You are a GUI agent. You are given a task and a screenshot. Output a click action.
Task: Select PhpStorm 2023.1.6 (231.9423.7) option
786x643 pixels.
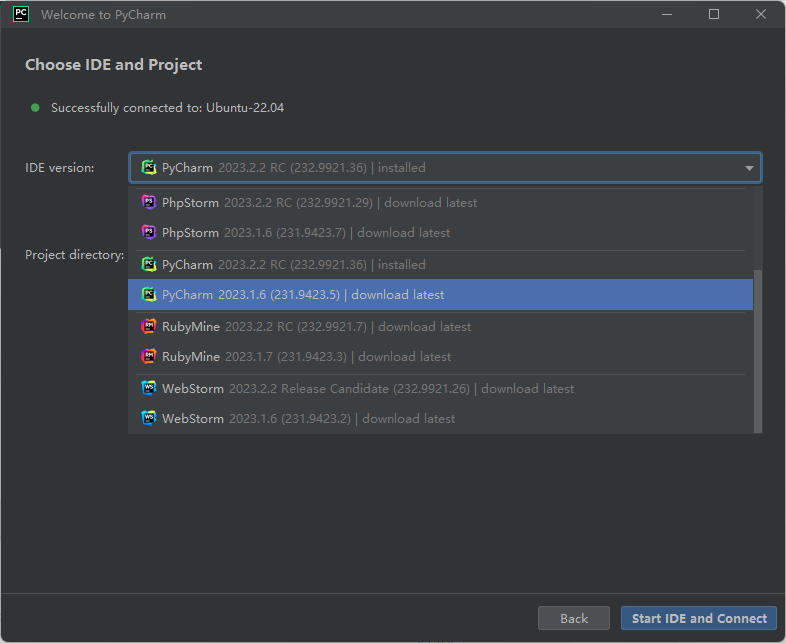[441, 233]
